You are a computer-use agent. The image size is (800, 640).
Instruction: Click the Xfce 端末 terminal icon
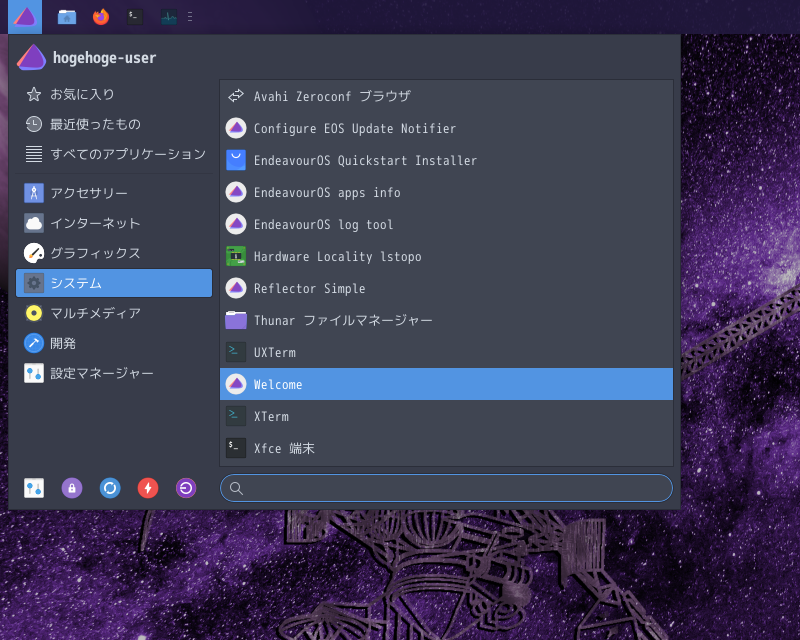click(236, 448)
